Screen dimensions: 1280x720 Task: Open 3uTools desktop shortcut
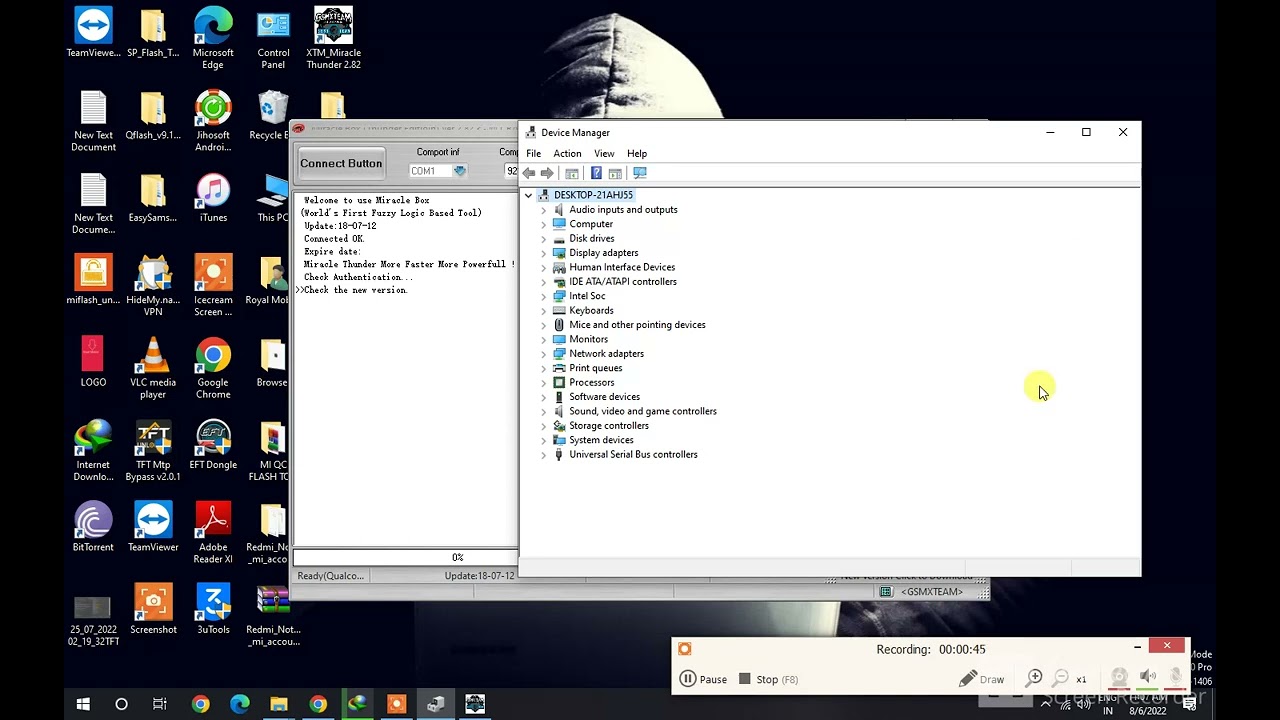pos(213,610)
